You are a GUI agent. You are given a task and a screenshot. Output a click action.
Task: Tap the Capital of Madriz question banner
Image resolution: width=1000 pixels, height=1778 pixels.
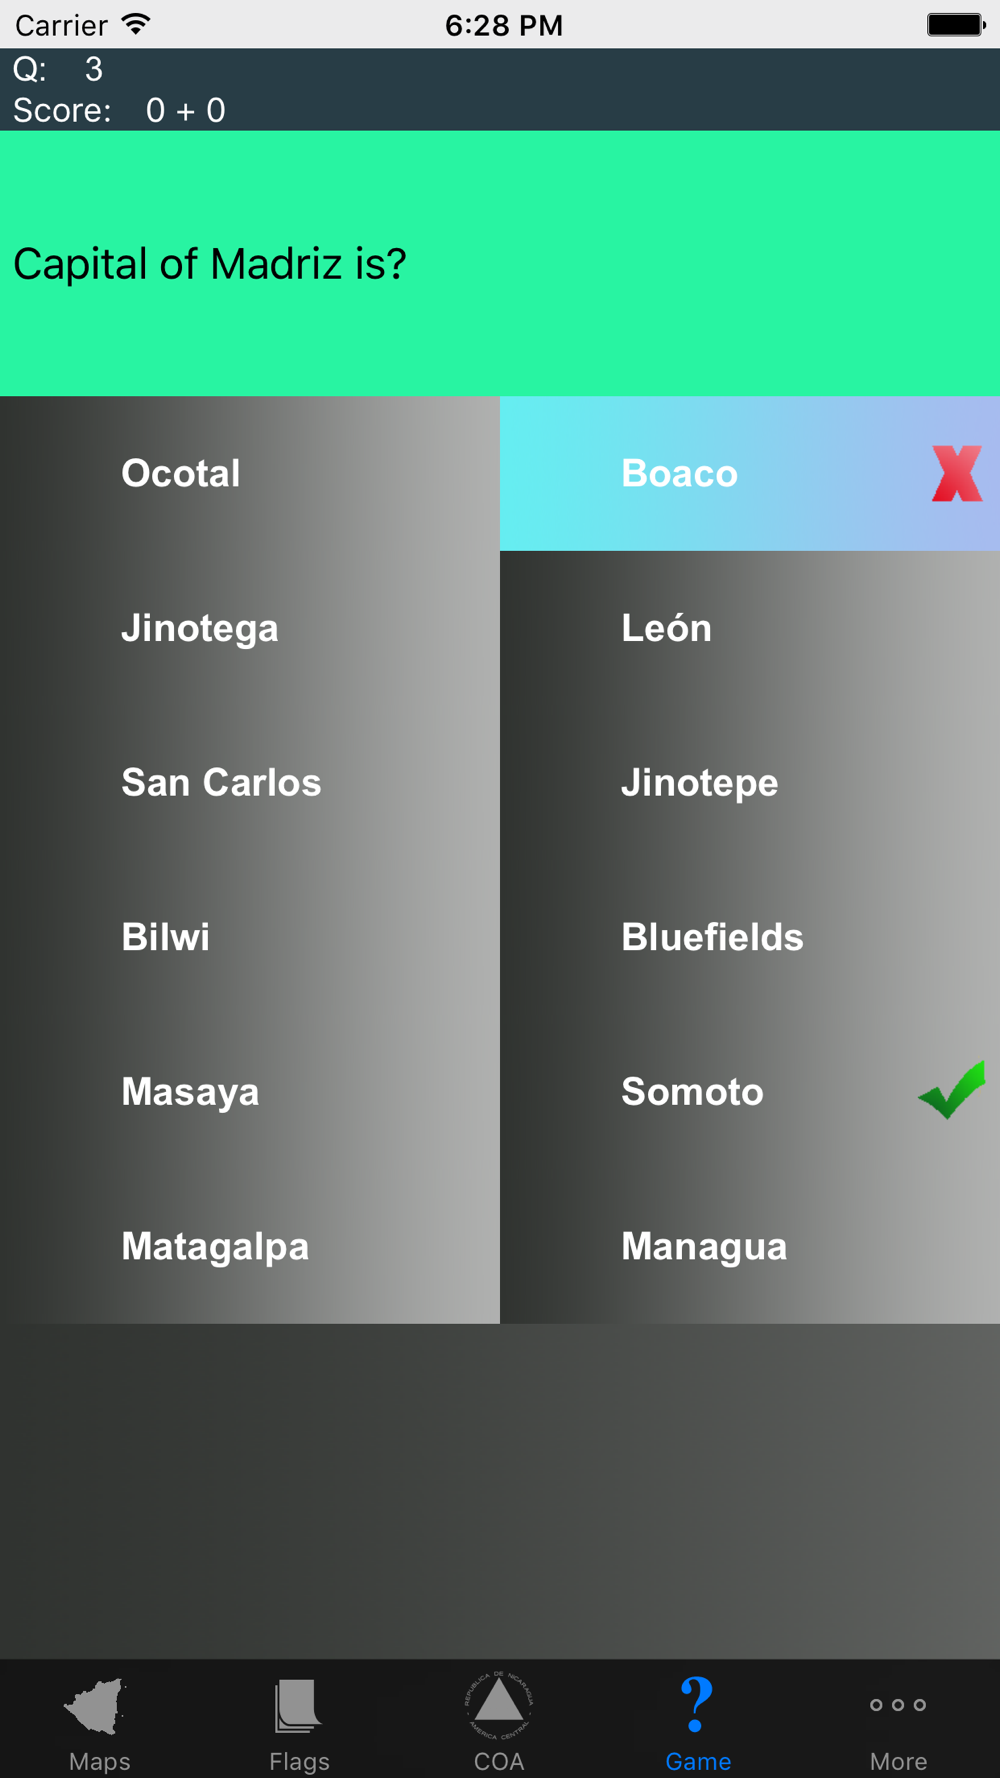(x=500, y=263)
